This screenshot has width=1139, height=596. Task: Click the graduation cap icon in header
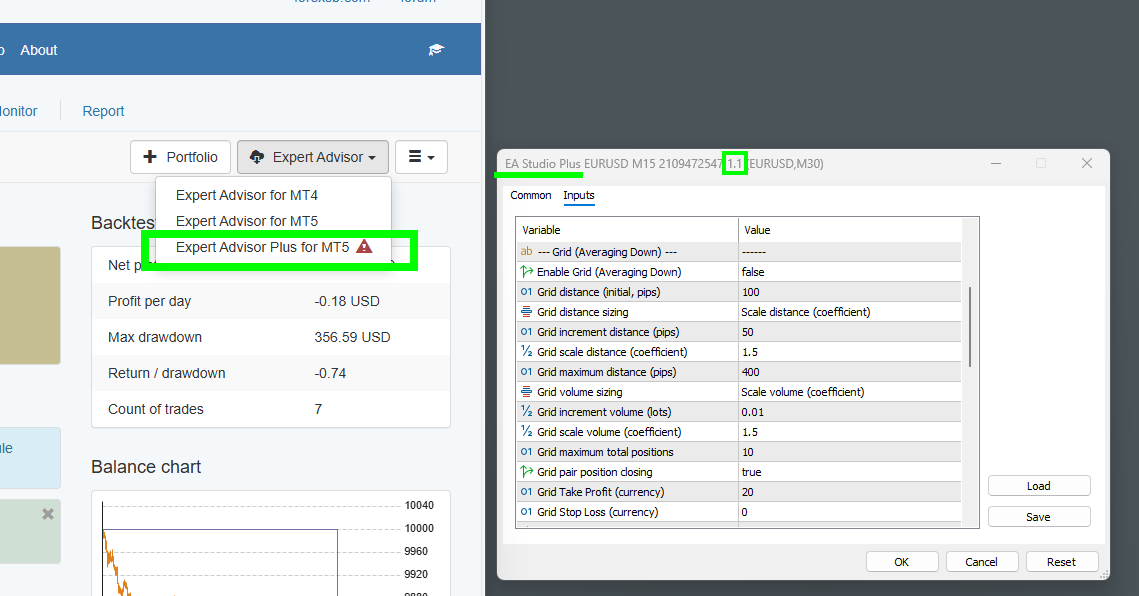436,50
